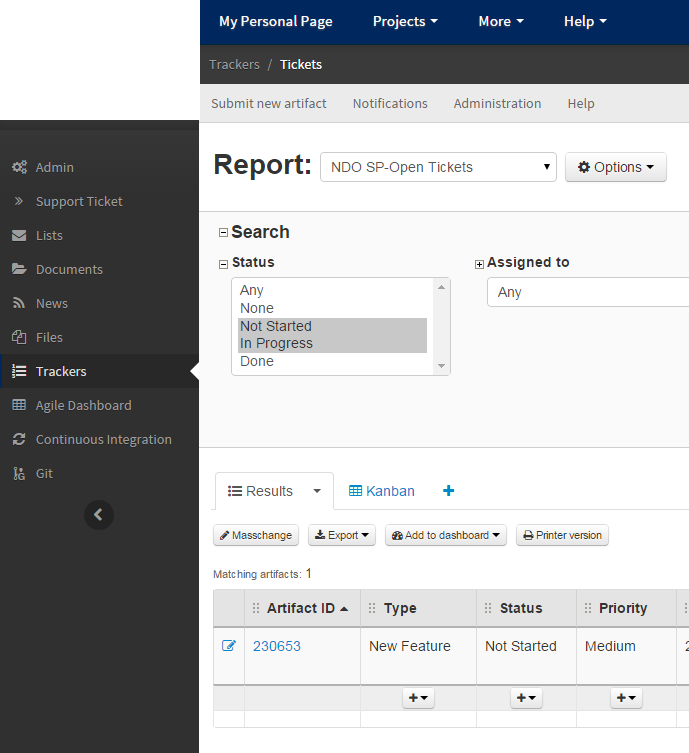Open the Export dropdown
This screenshot has height=753, width=689.
coord(341,535)
